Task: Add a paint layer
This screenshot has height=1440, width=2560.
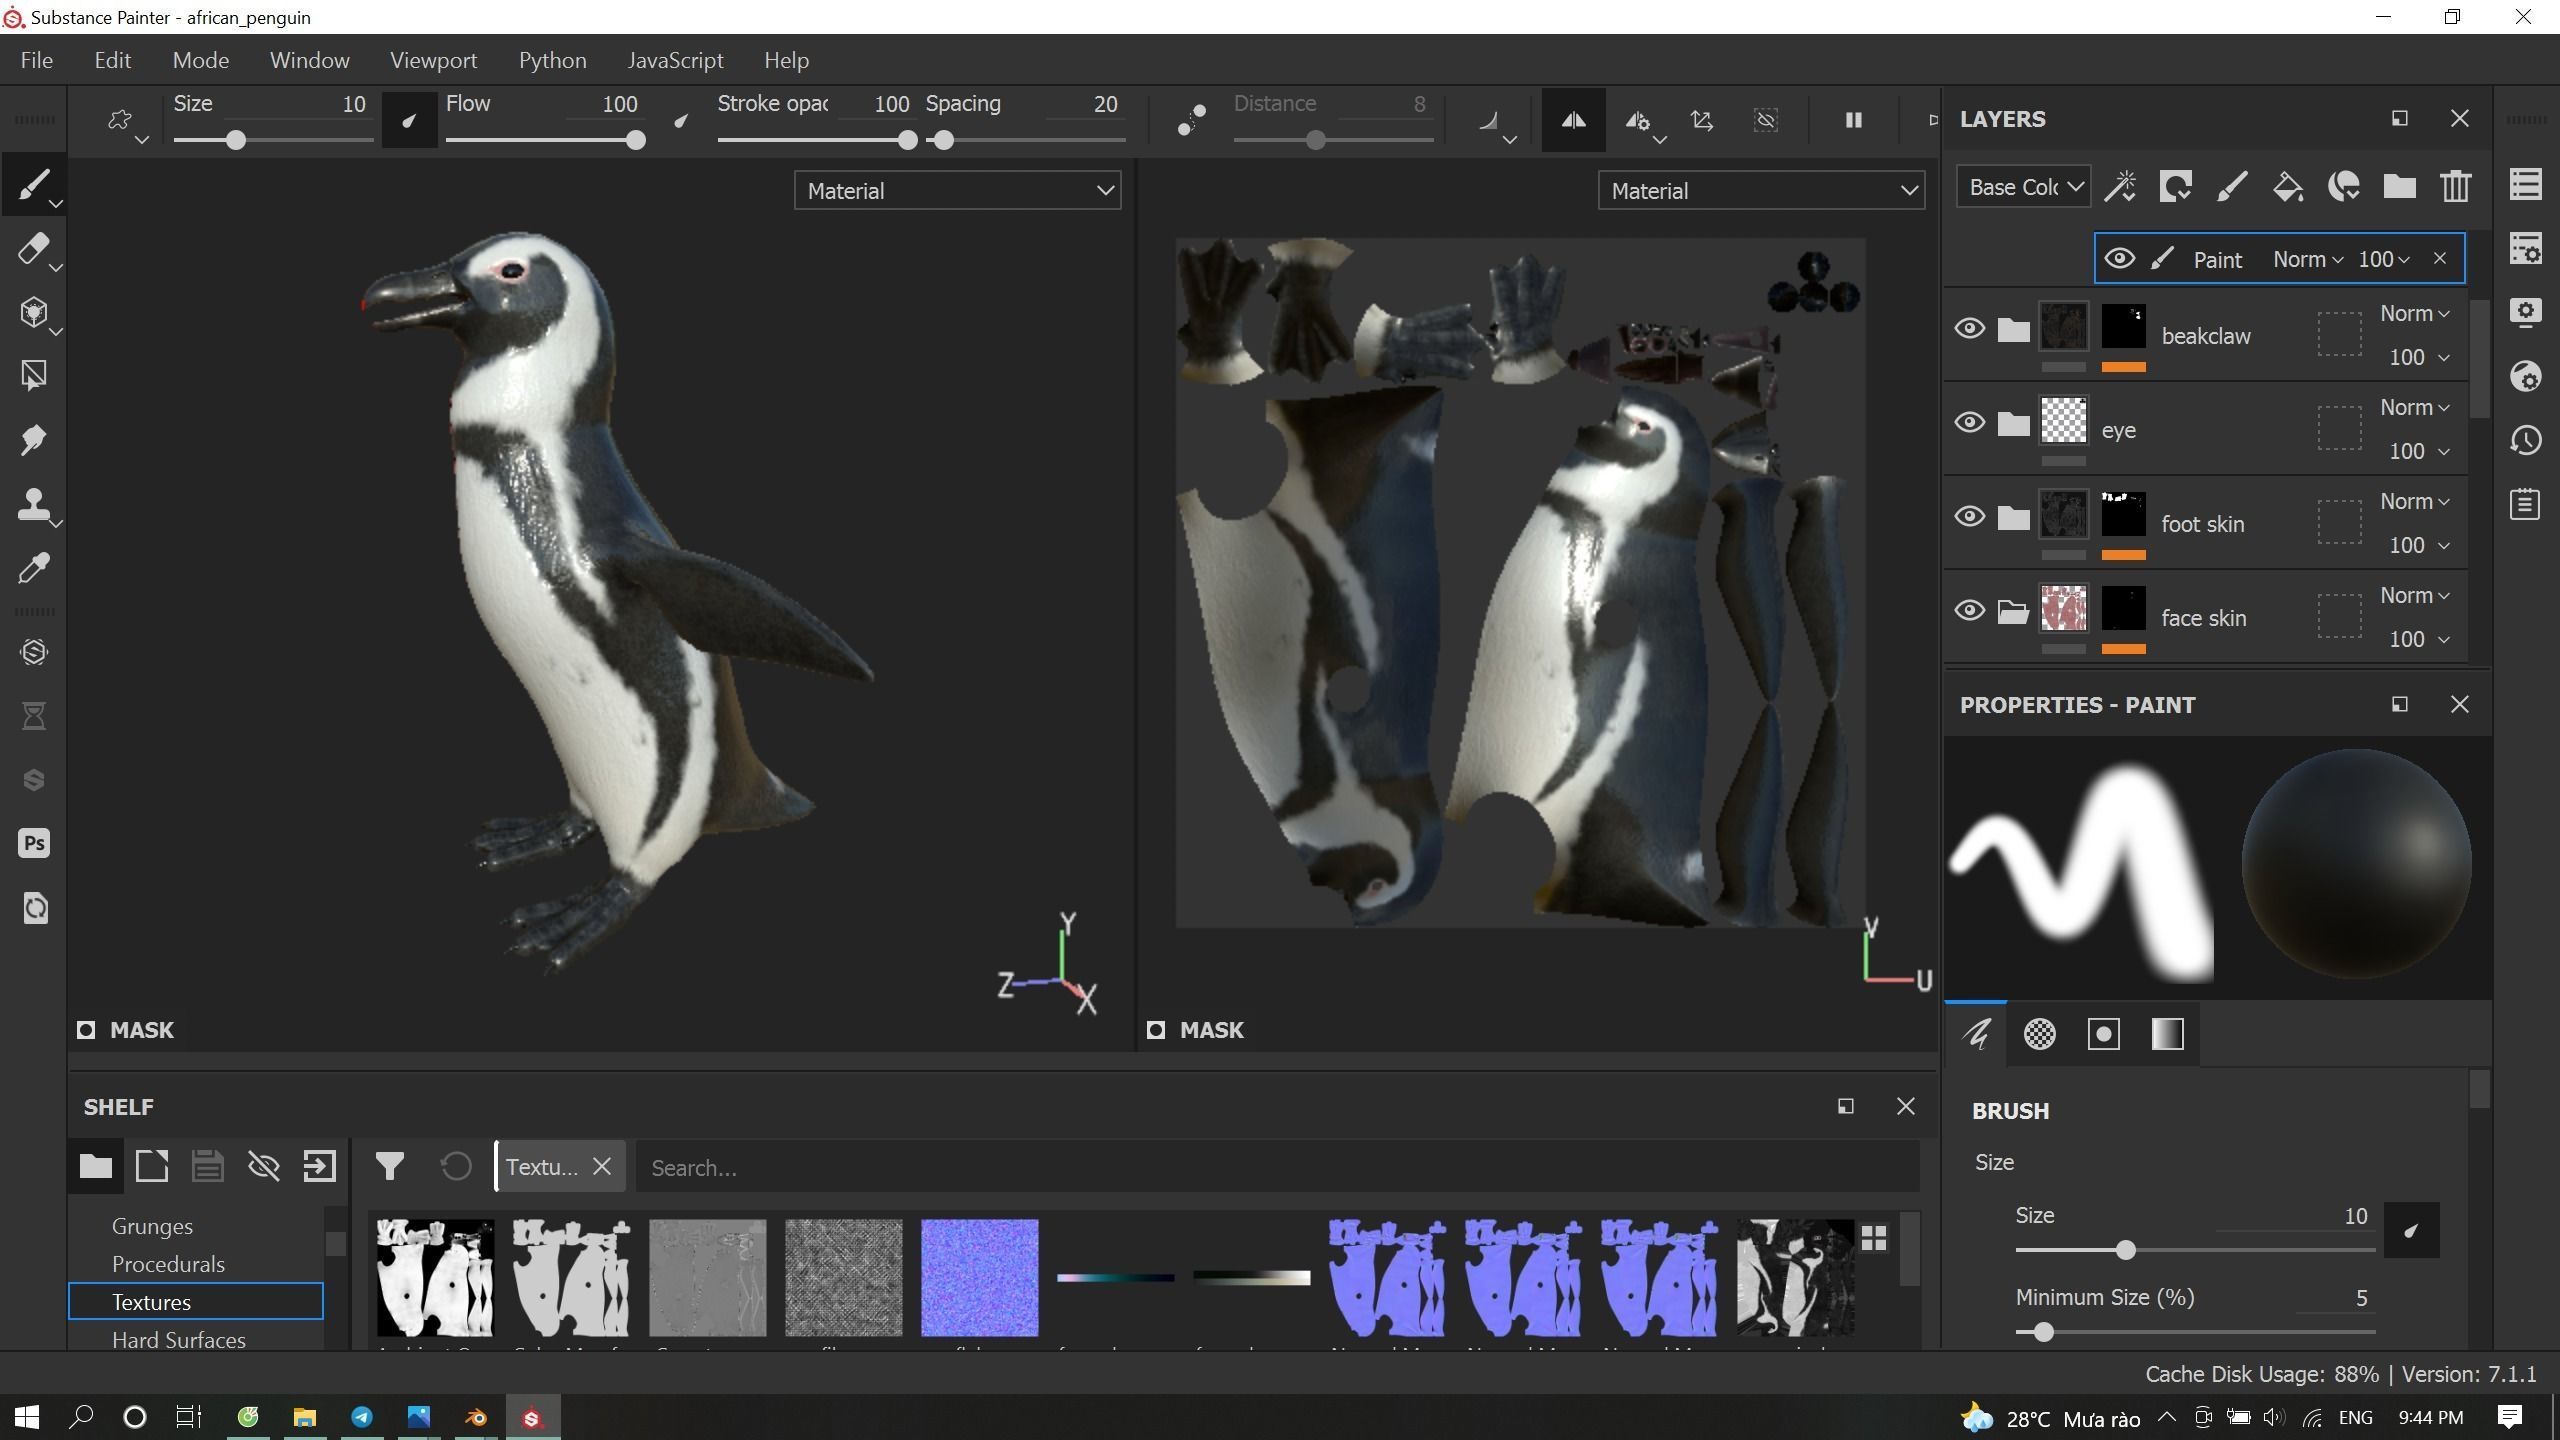Action: [x=2232, y=187]
